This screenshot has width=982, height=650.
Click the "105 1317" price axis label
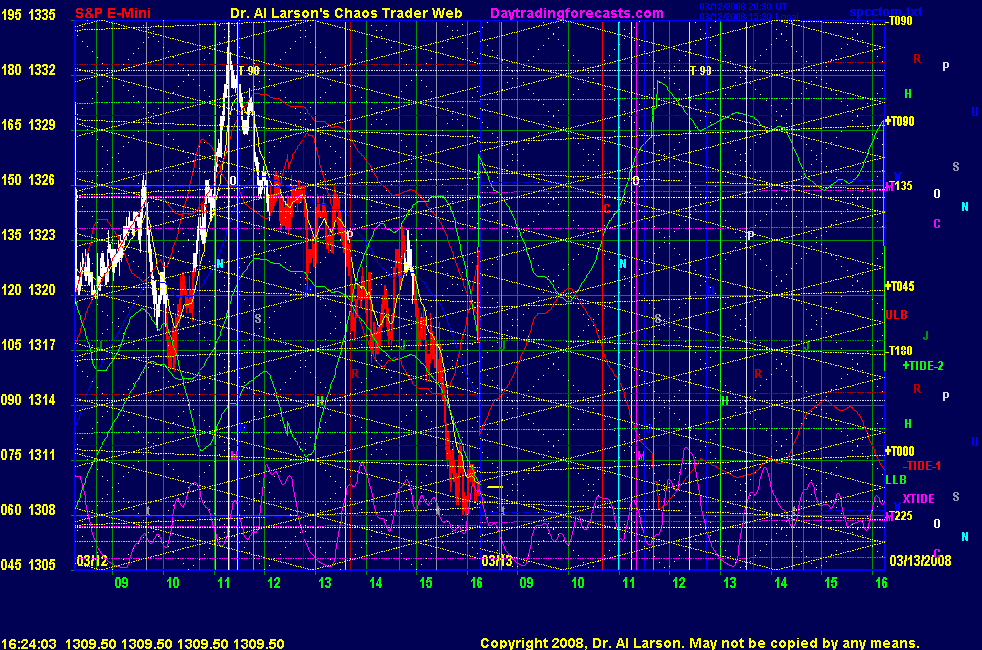pyautogui.click(x=28, y=345)
